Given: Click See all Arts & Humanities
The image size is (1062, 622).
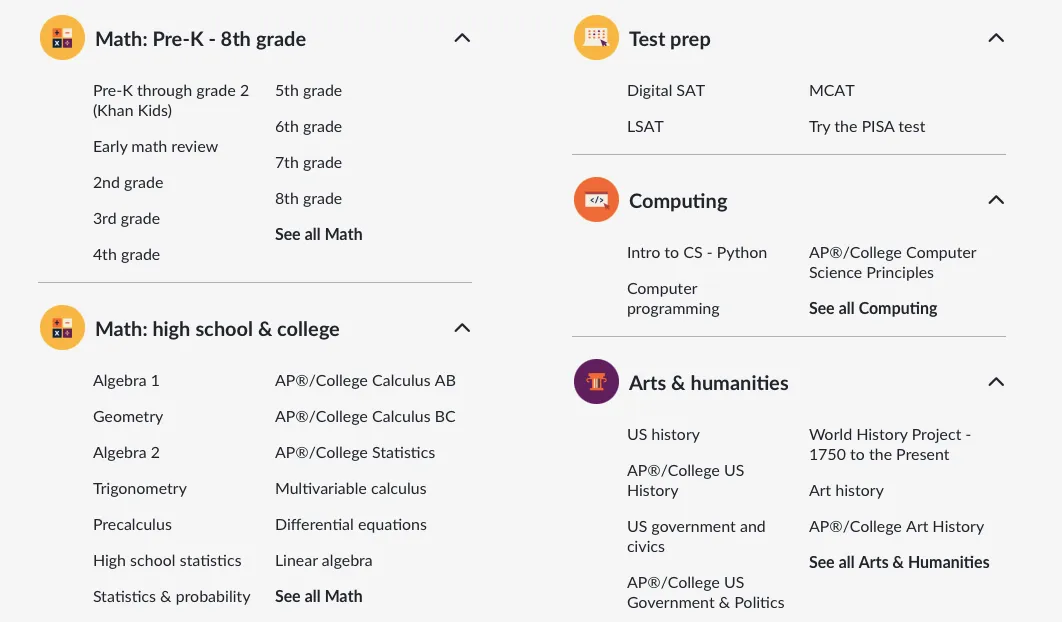Looking at the screenshot, I should [899, 563].
